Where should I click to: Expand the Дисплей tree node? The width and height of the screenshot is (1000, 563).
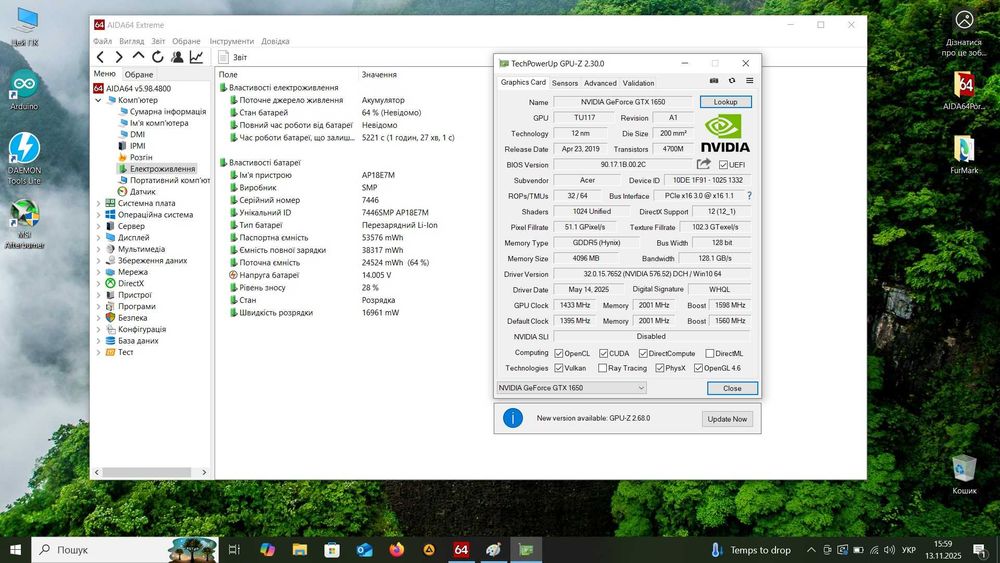click(98, 238)
